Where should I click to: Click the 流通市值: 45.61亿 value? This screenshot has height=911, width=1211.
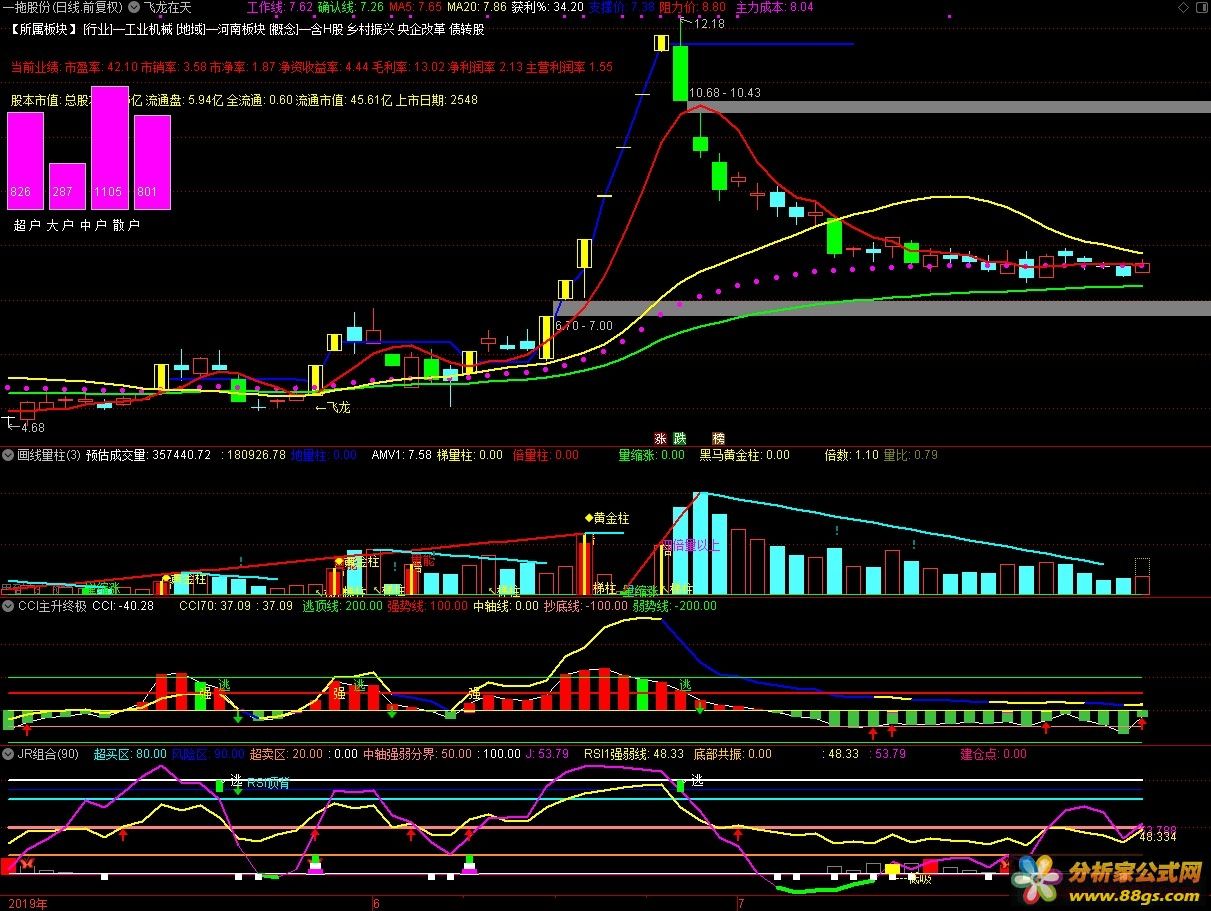[346, 100]
